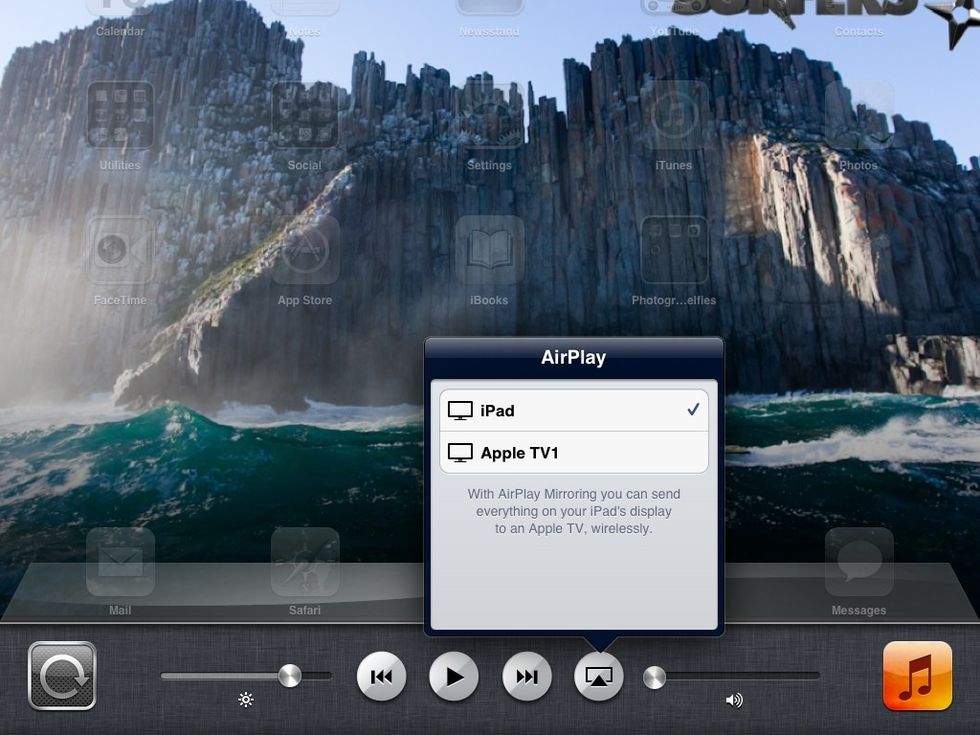
Task: Launch the Settings app
Action: point(489,115)
